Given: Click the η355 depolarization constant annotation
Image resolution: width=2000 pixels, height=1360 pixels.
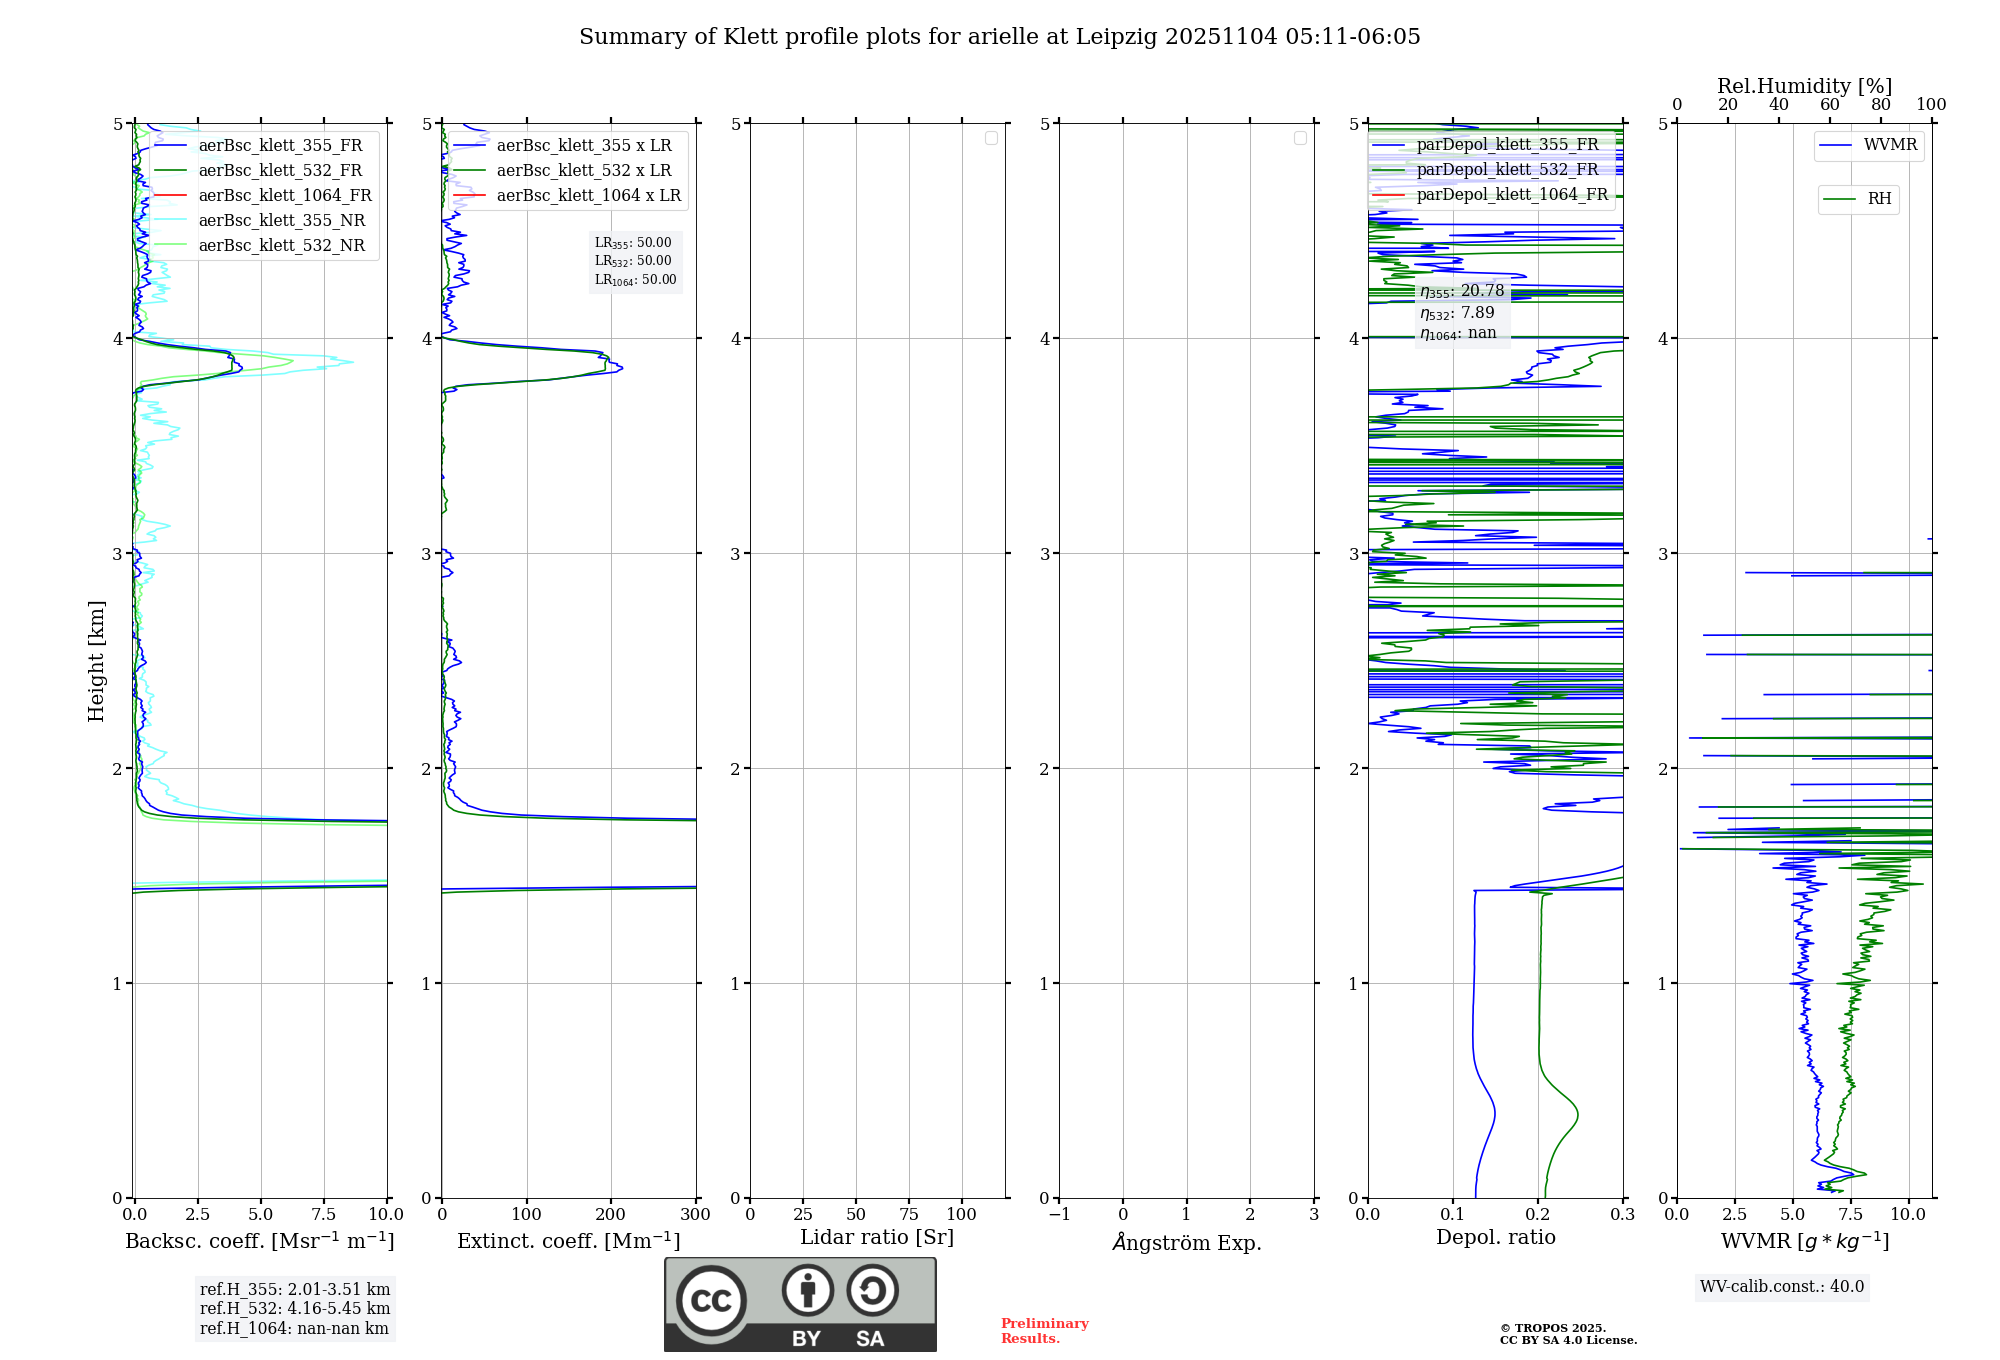Looking at the screenshot, I should [1461, 292].
